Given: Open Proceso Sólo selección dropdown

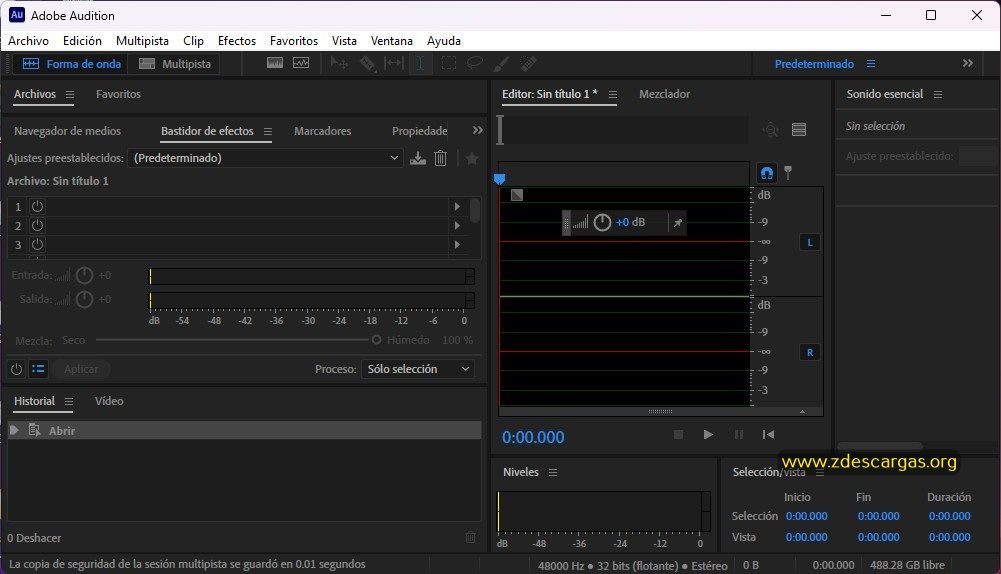Looking at the screenshot, I should (418, 369).
